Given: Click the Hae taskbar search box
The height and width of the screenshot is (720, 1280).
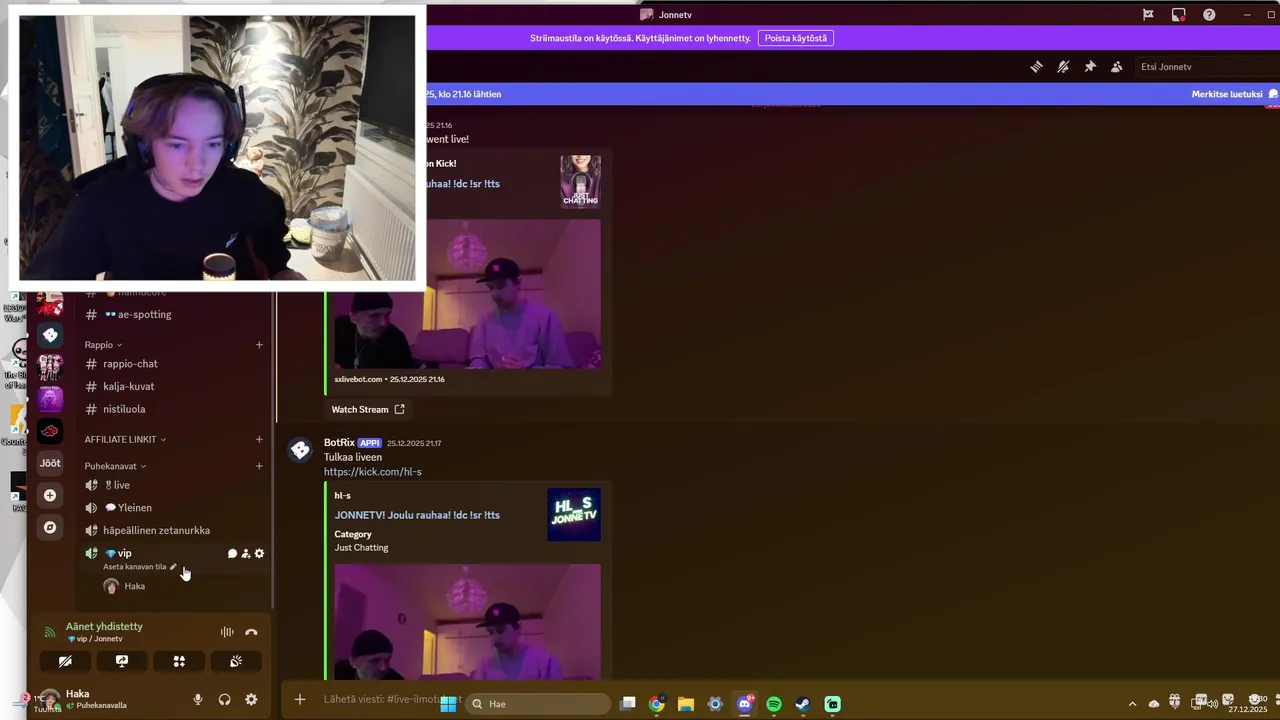Looking at the screenshot, I should click(x=540, y=704).
